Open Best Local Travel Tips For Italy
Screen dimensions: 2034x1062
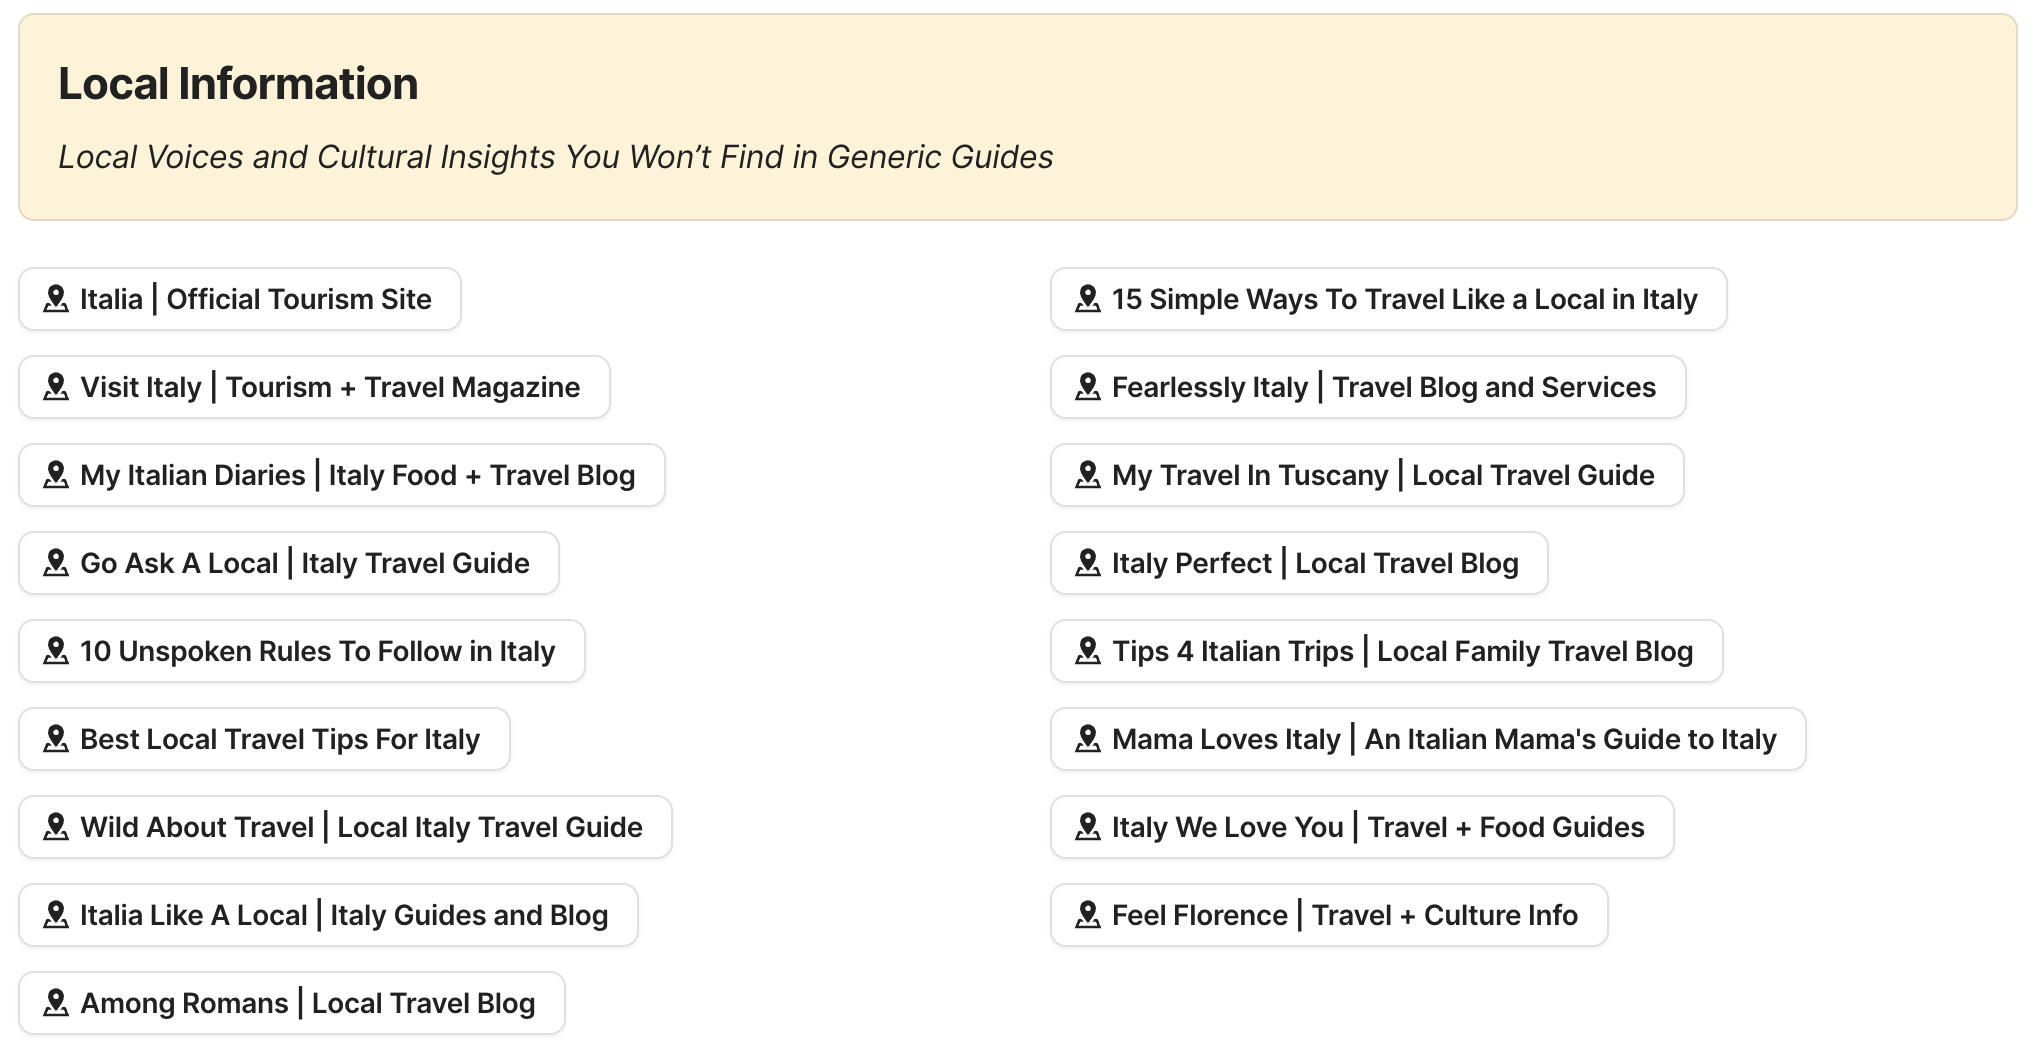pyautogui.click(x=280, y=739)
